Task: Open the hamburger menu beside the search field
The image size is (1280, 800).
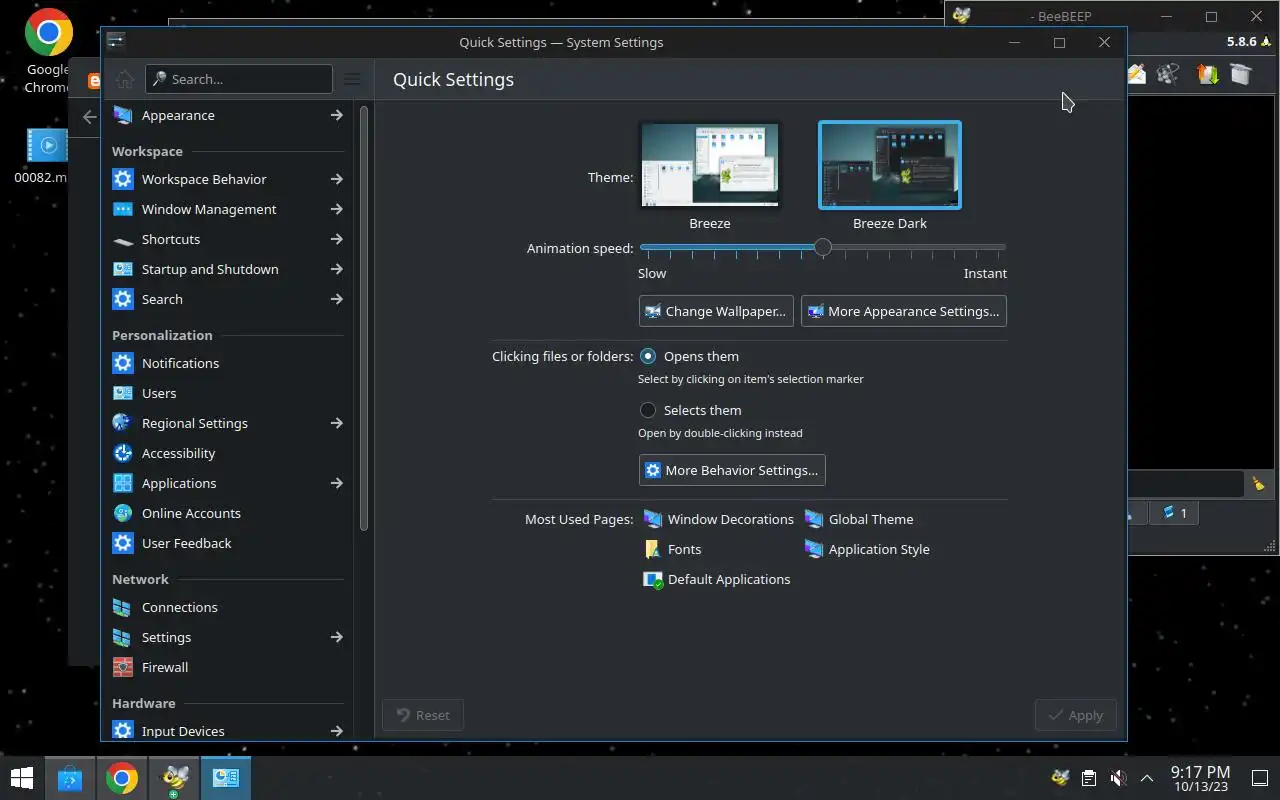Action: click(352, 79)
